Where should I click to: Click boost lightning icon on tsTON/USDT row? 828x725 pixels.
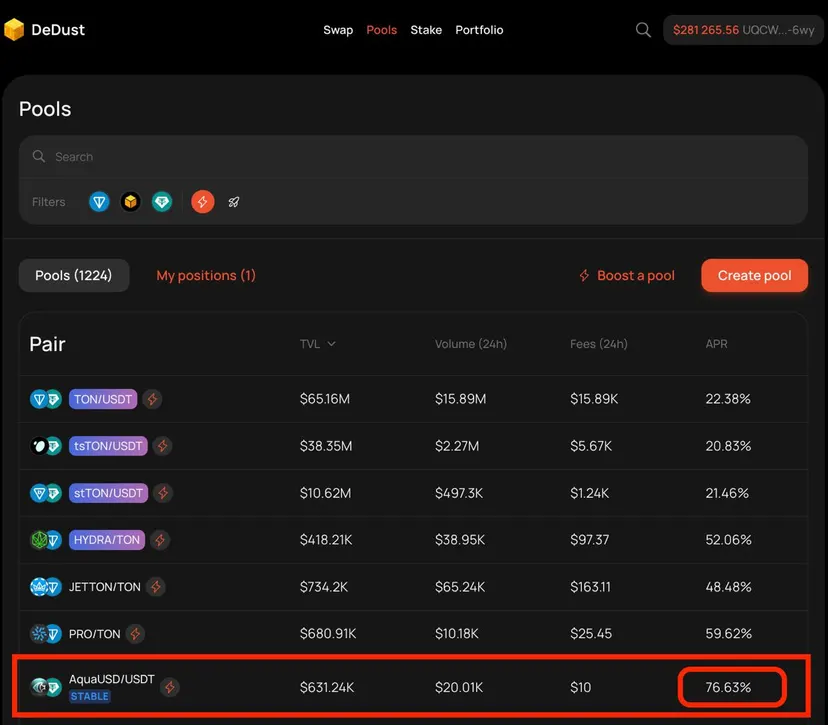(162, 446)
